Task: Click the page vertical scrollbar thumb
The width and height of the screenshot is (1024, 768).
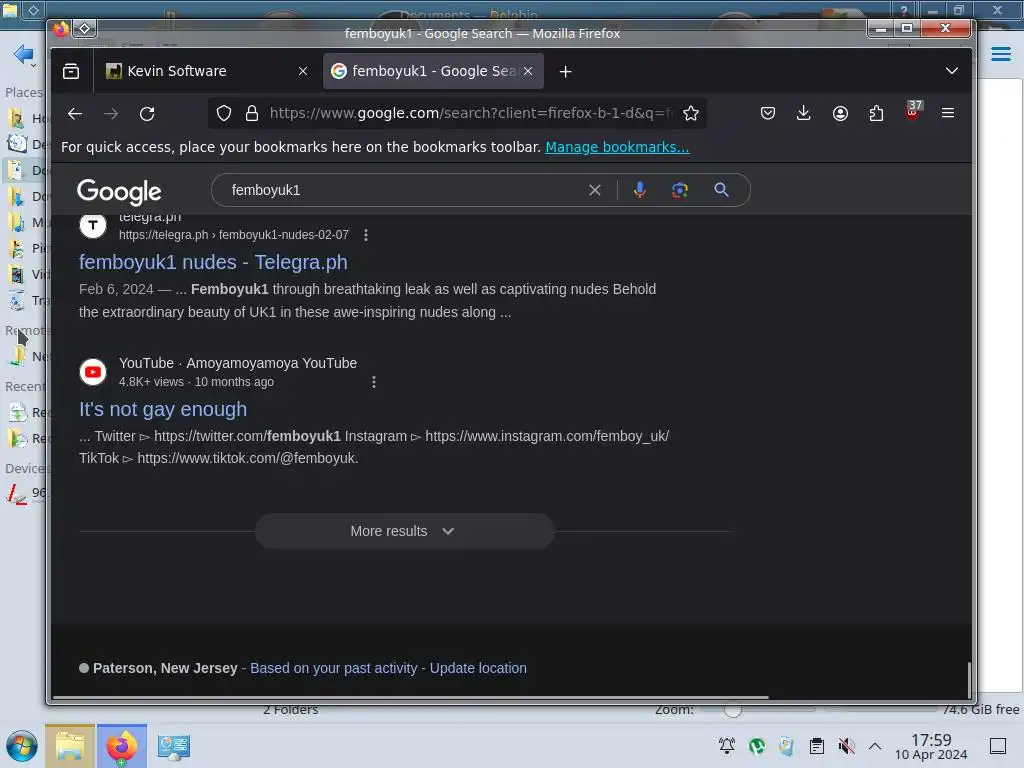Action: (969, 679)
